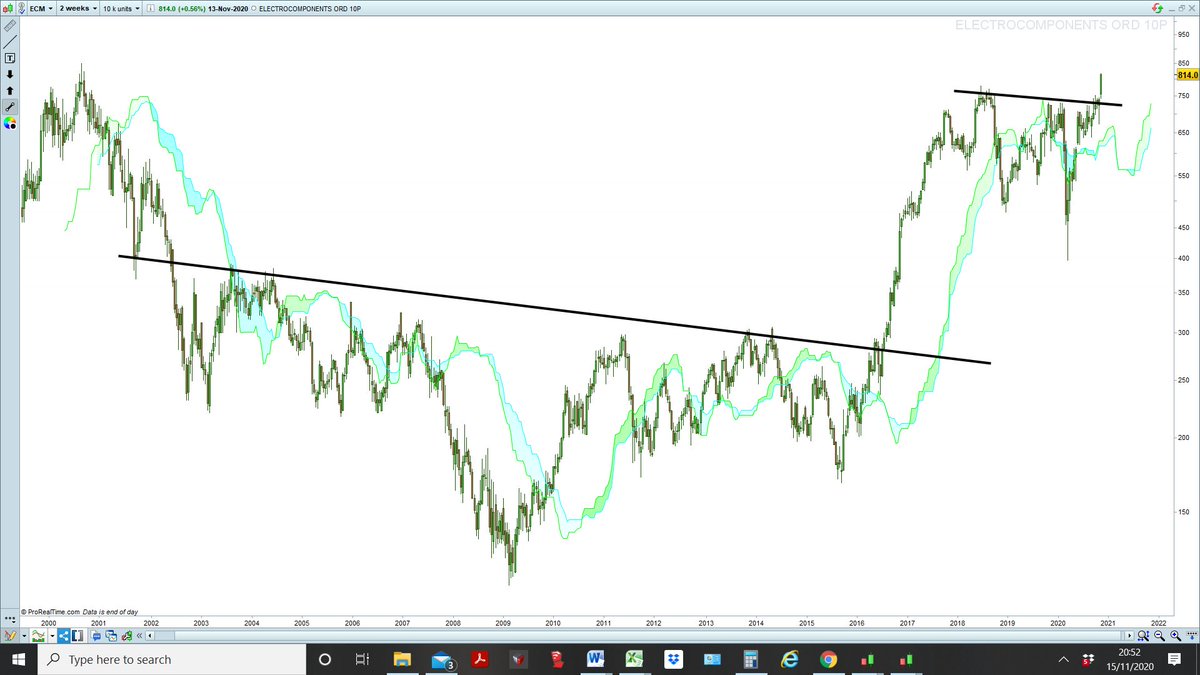1200x675 pixels.
Task: Open the 10 k units dropdown
Action: pyautogui.click(x=121, y=8)
